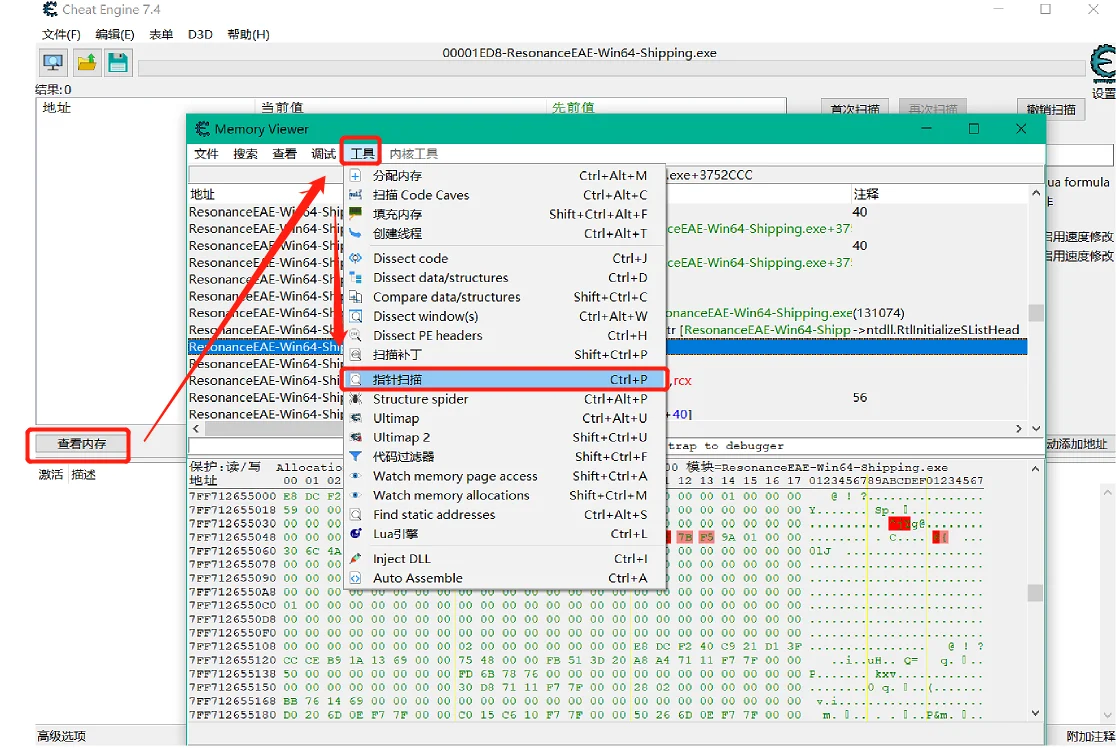
Task: Click the hex dump vertical scrollbar thumb
Action: pos(1036,593)
